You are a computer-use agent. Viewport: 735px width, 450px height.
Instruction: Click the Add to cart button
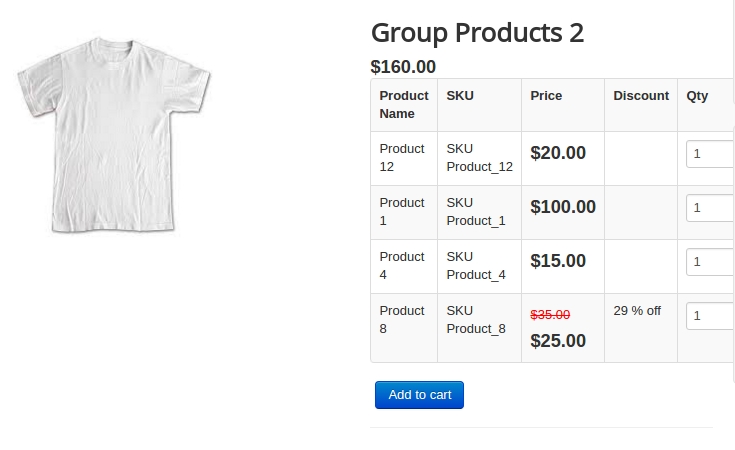pyautogui.click(x=419, y=395)
